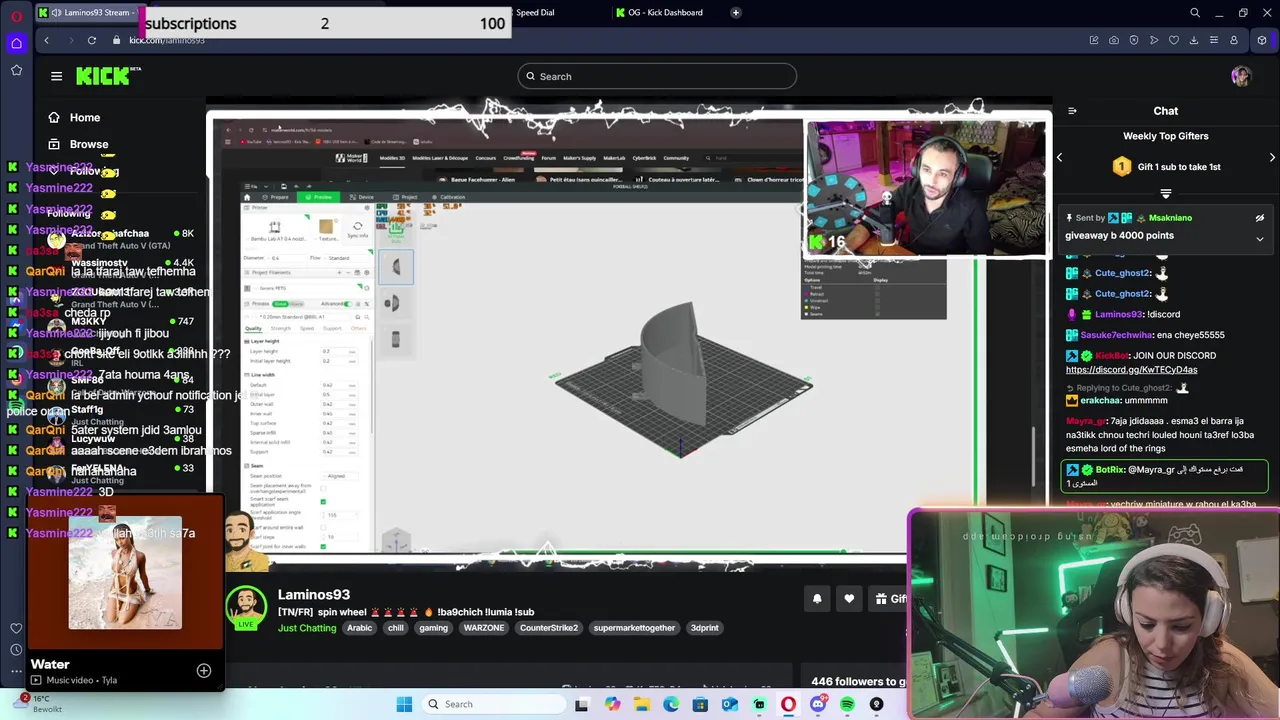Open Microsoft Store from taskbar
1280x720 pixels.
(700, 704)
